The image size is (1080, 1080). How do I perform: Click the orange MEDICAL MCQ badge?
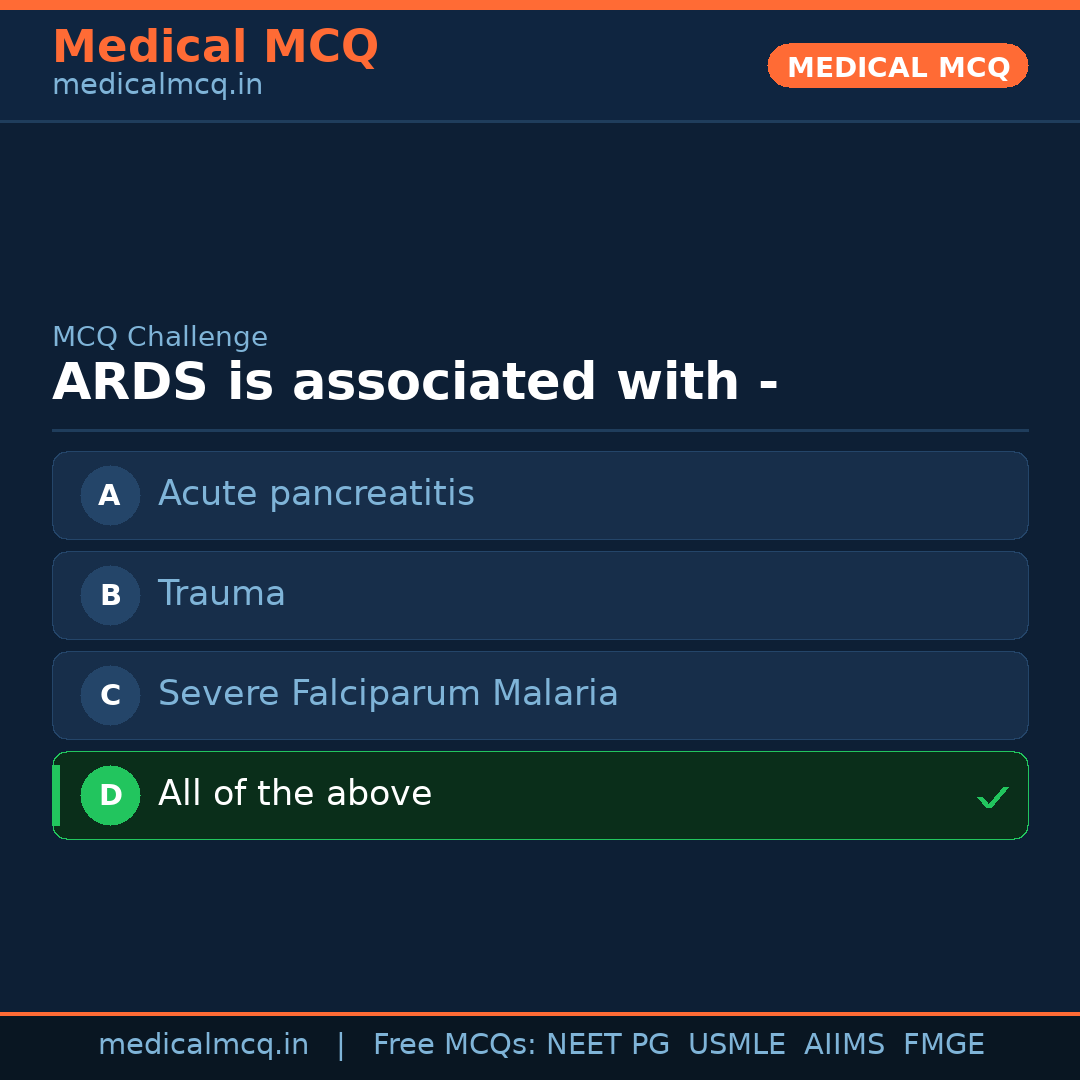coord(897,66)
